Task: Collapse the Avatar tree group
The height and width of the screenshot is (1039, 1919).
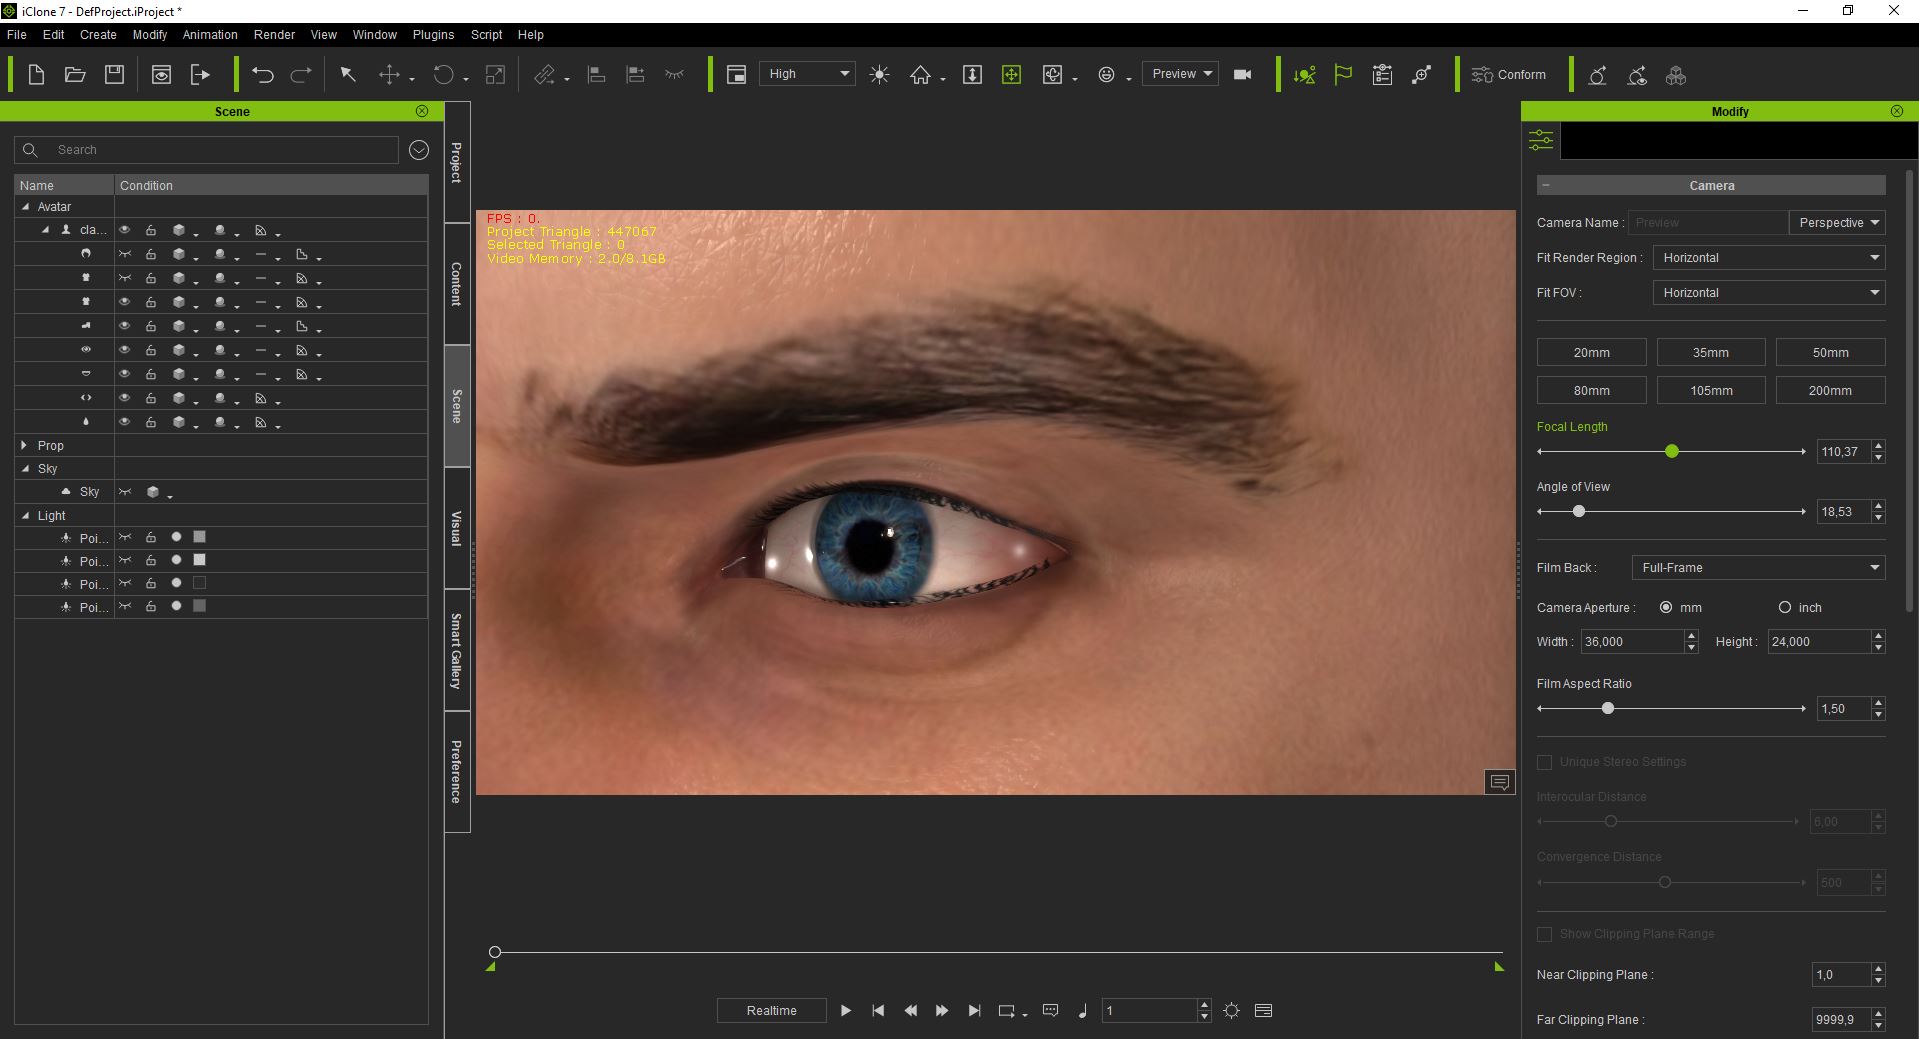Action: pyautogui.click(x=25, y=207)
